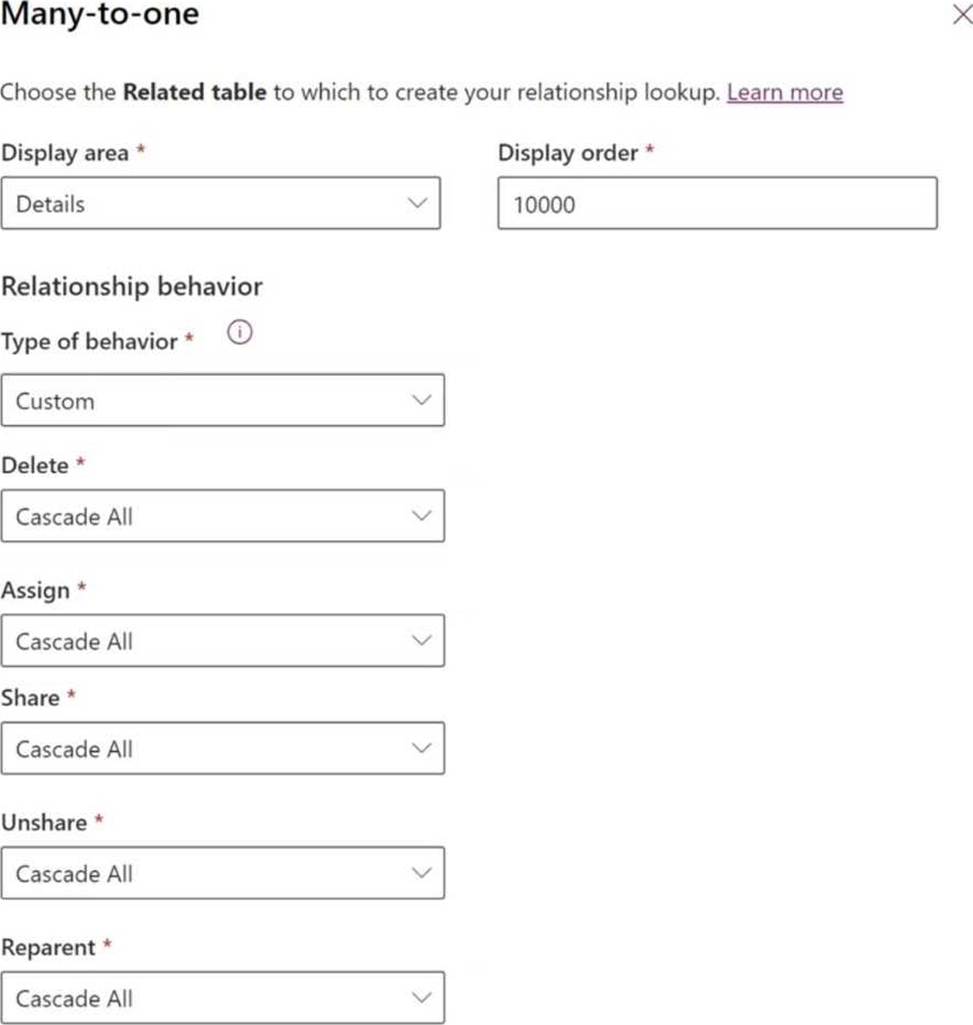Image resolution: width=973 pixels, height=1025 pixels.
Task: Expand the Type of behavior Custom dropdown
Action: (223, 400)
